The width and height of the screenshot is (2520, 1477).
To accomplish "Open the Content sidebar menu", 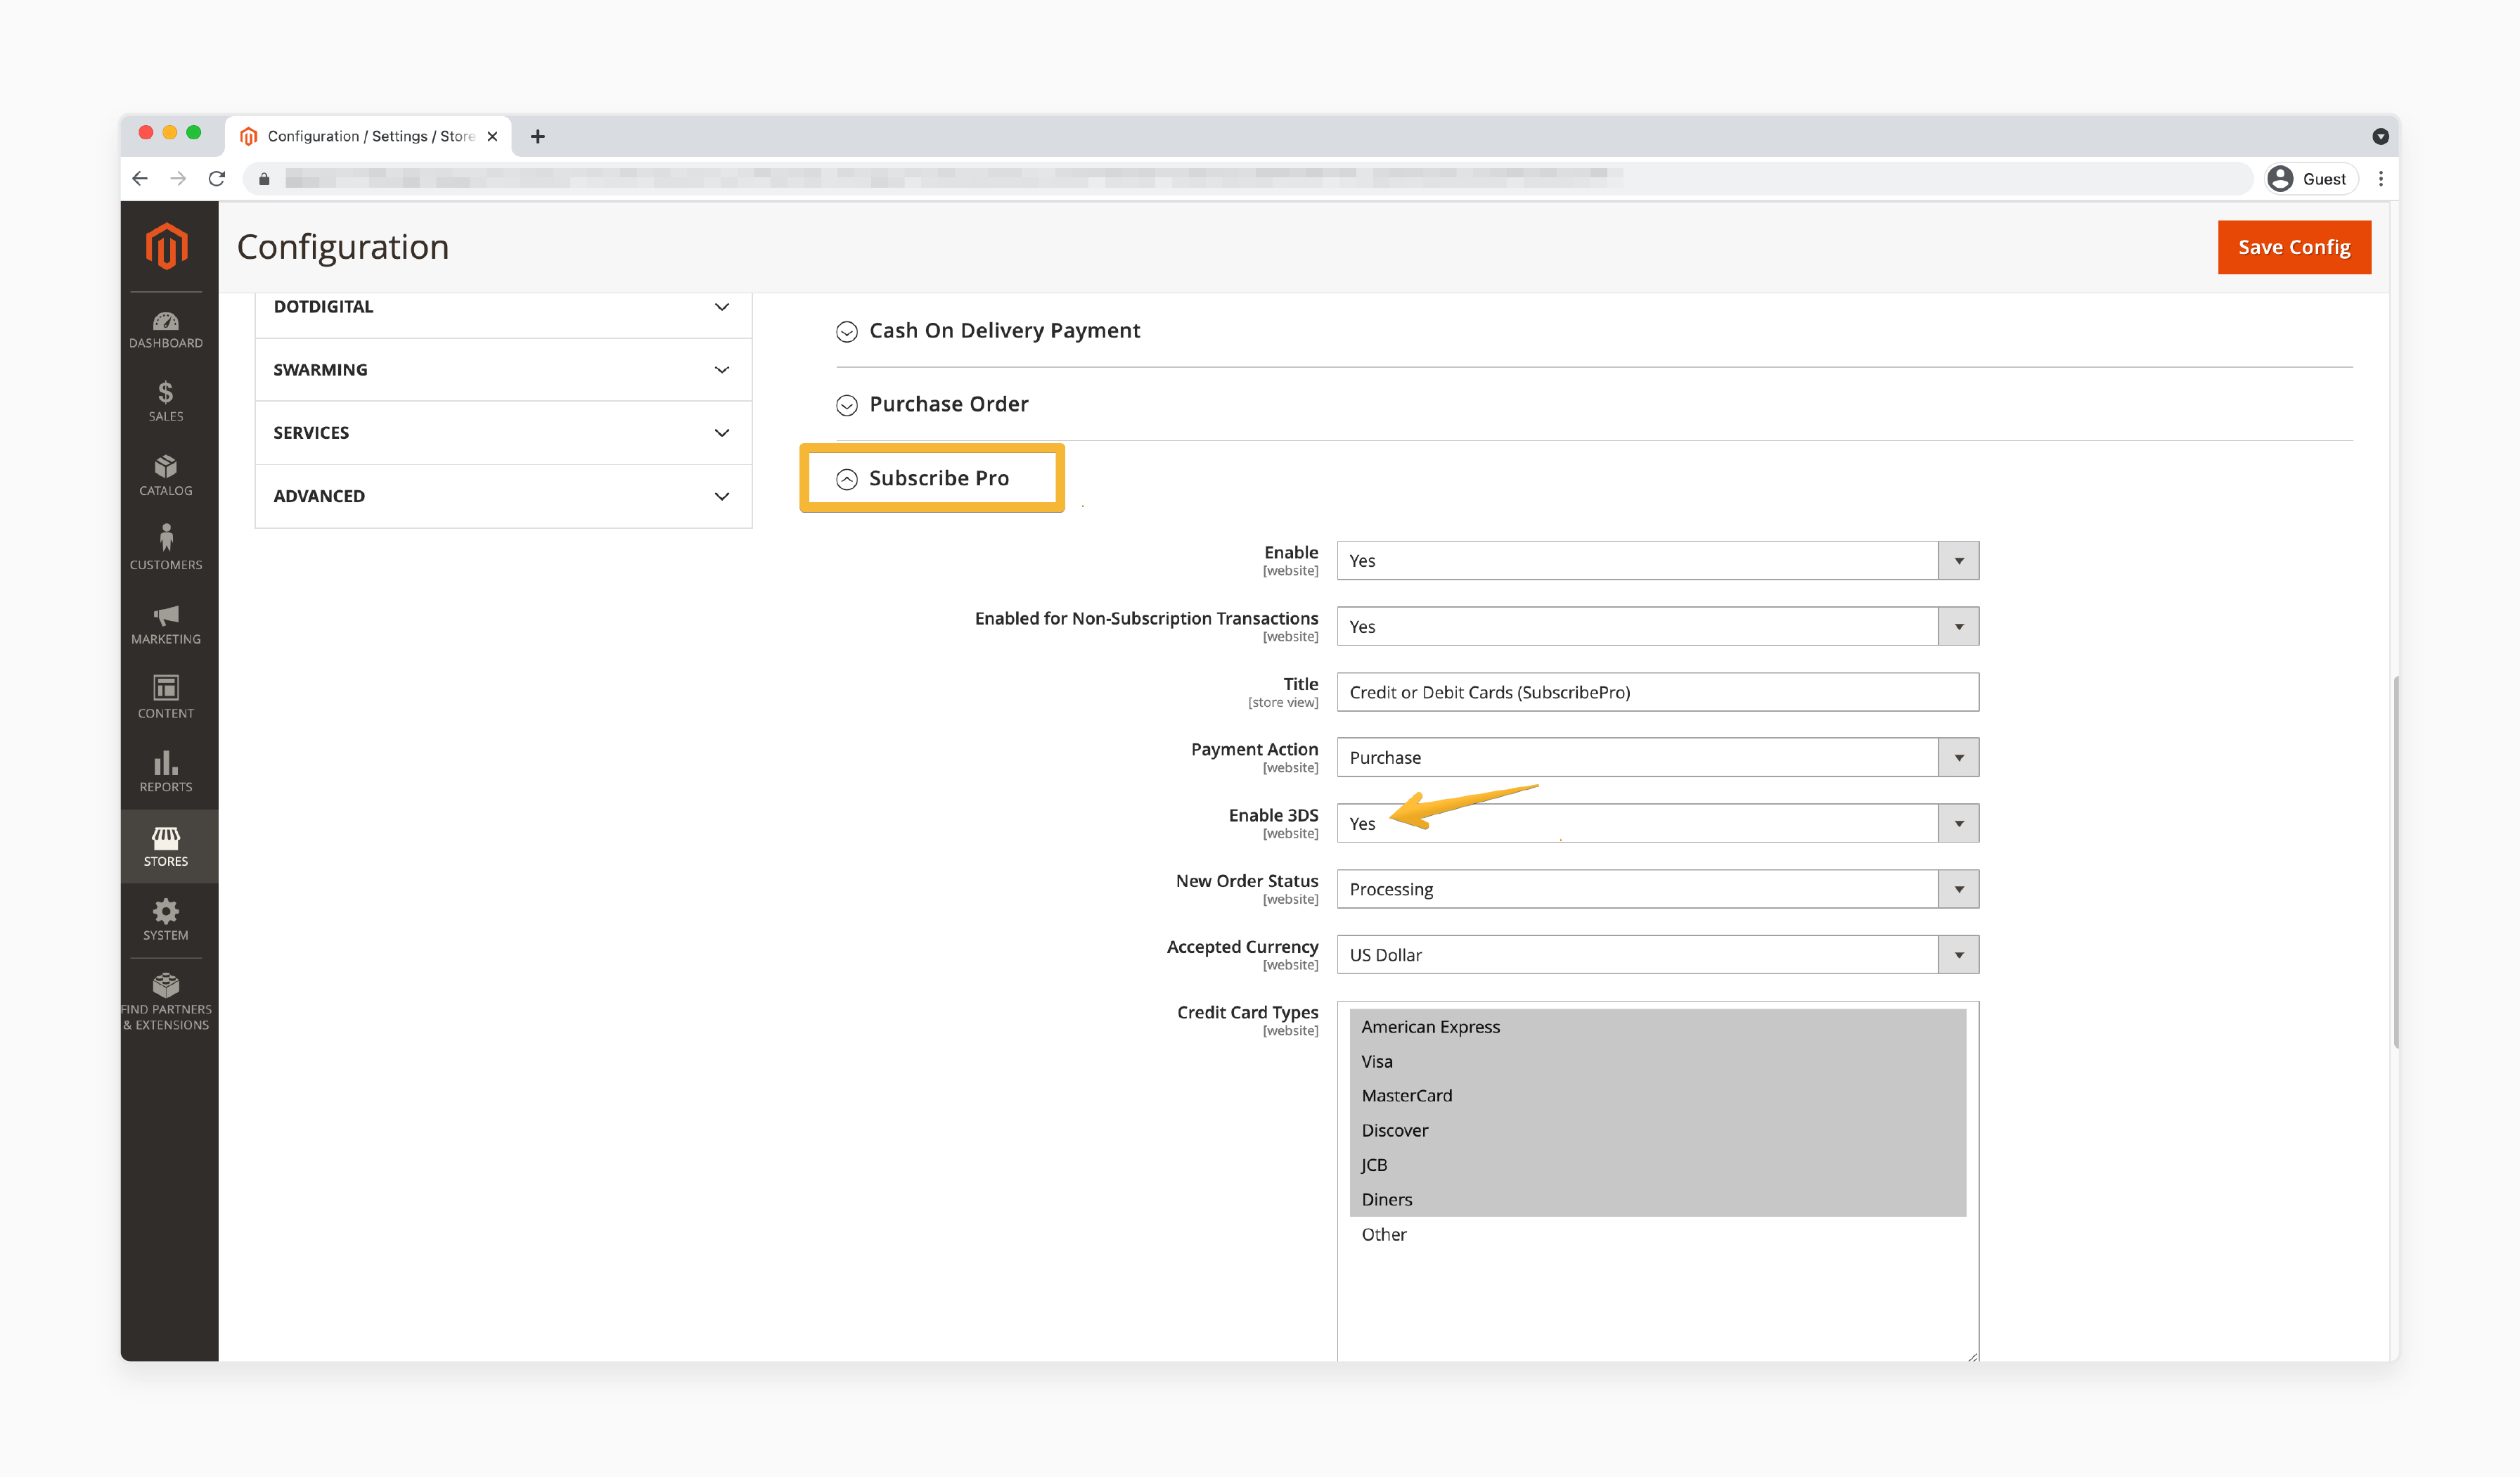I will coord(166,698).
